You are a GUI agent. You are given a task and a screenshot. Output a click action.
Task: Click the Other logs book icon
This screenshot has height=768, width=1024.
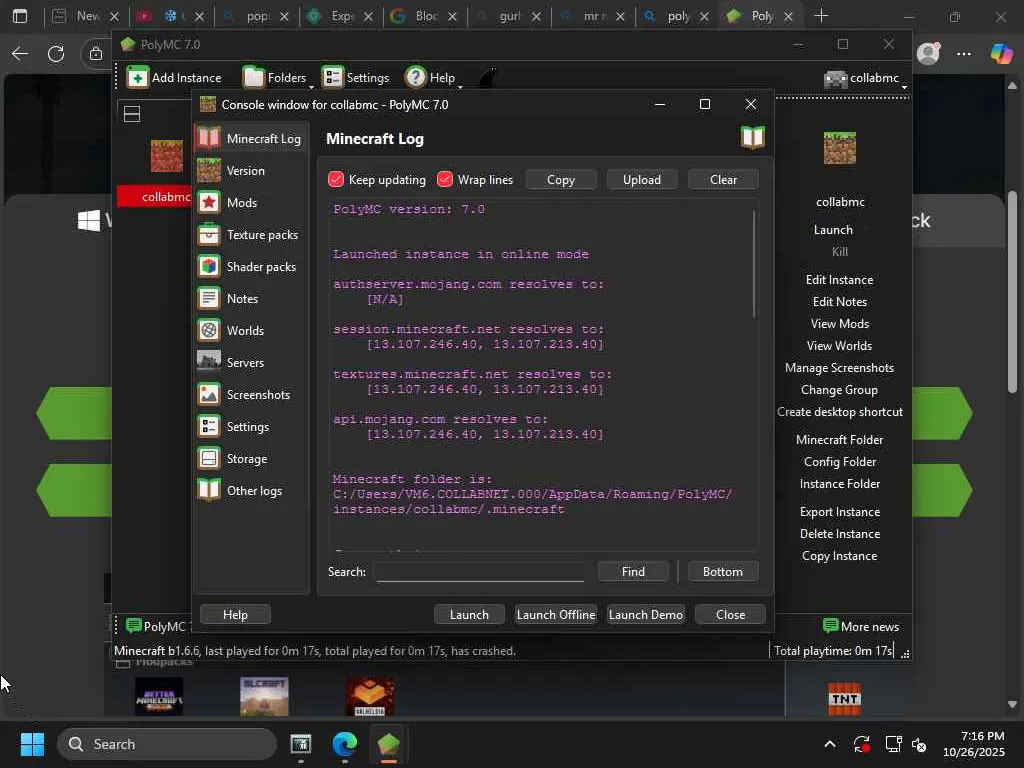(x=209, y=490)
